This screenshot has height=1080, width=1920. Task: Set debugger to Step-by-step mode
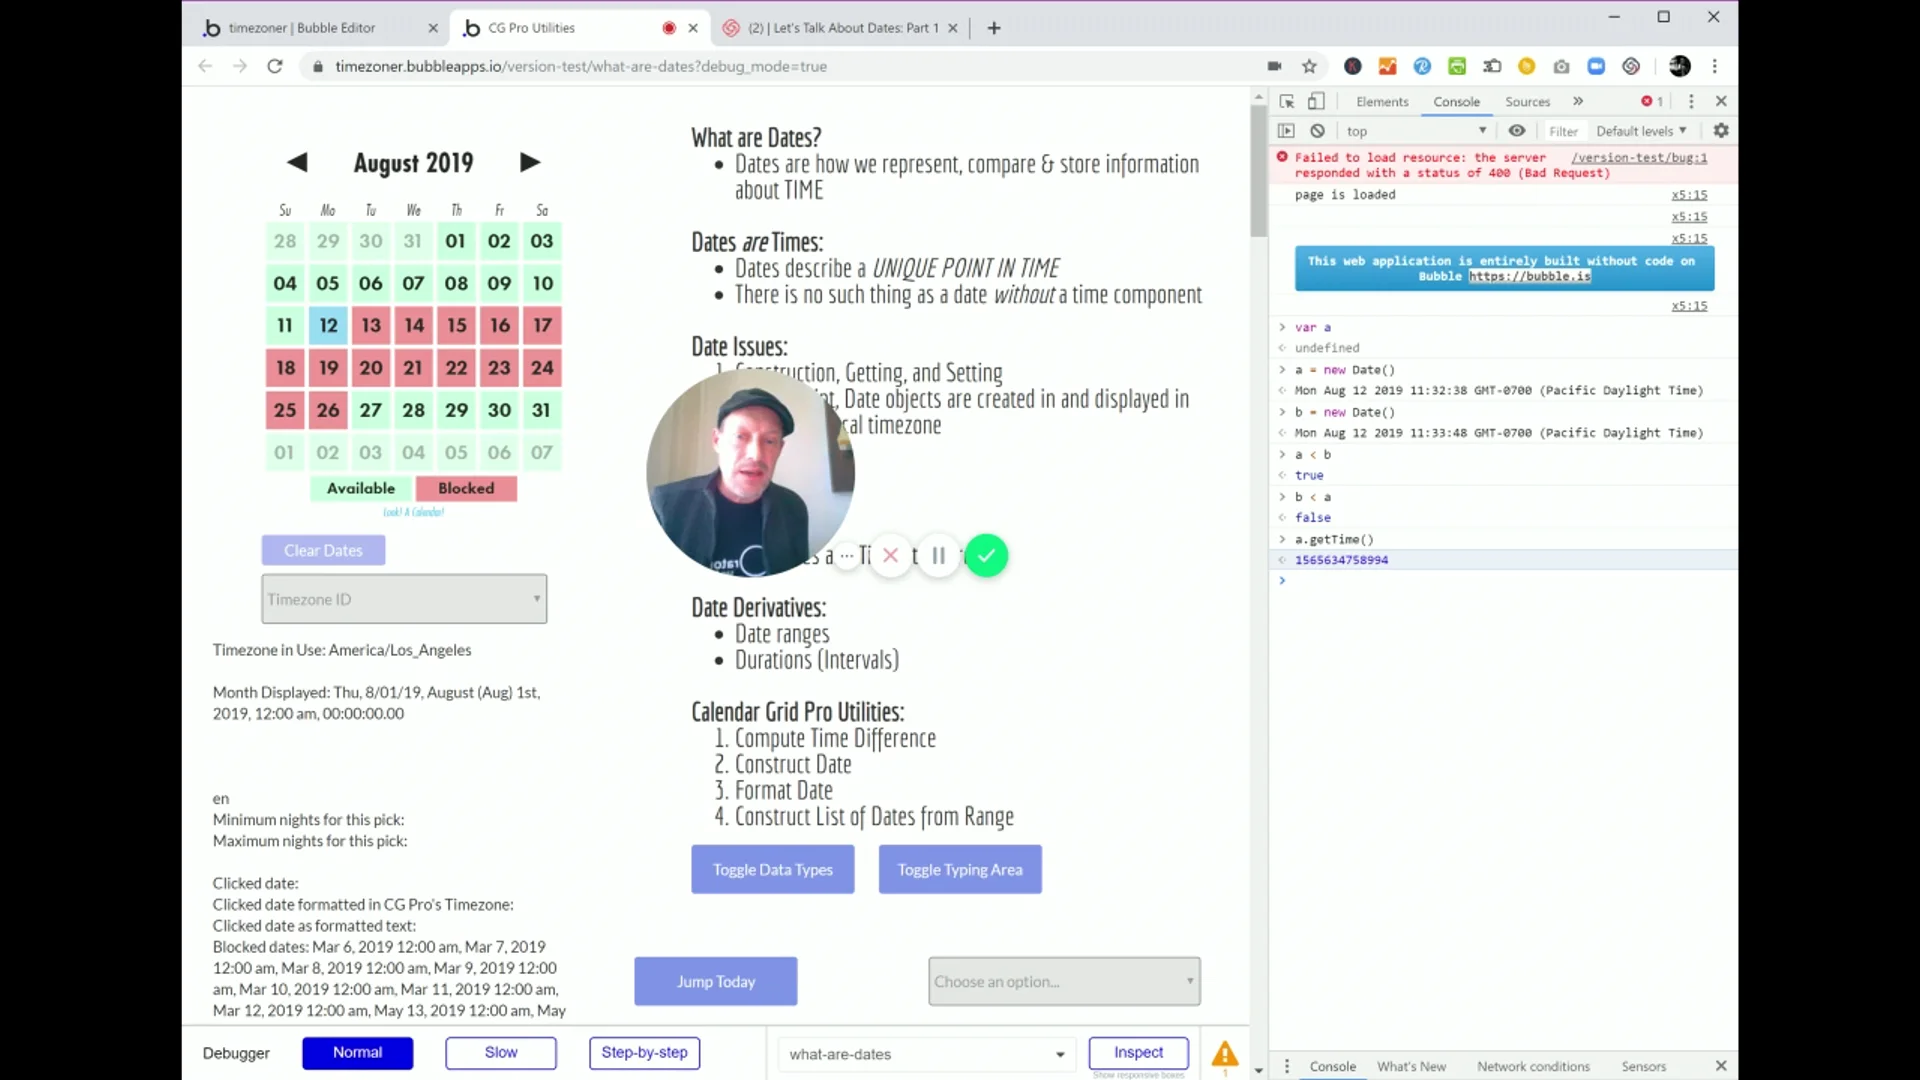pyautogui.click(x=644, y=1052)
